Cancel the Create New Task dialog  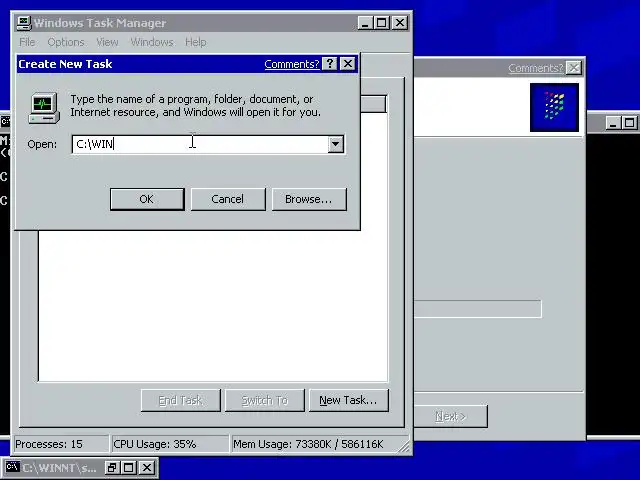pos(228,199)
